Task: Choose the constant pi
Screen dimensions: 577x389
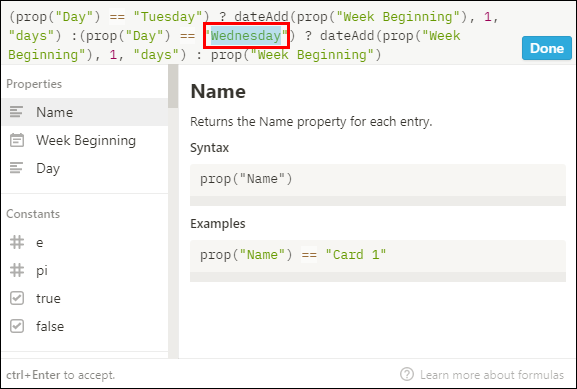Action: [x=85, y=270]
